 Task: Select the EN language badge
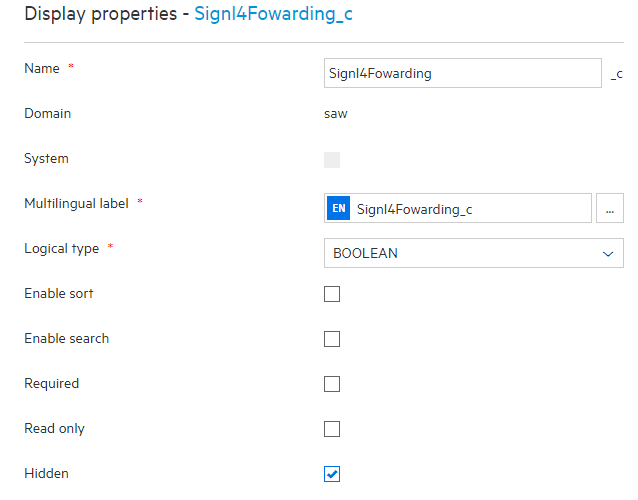[339, 208]
